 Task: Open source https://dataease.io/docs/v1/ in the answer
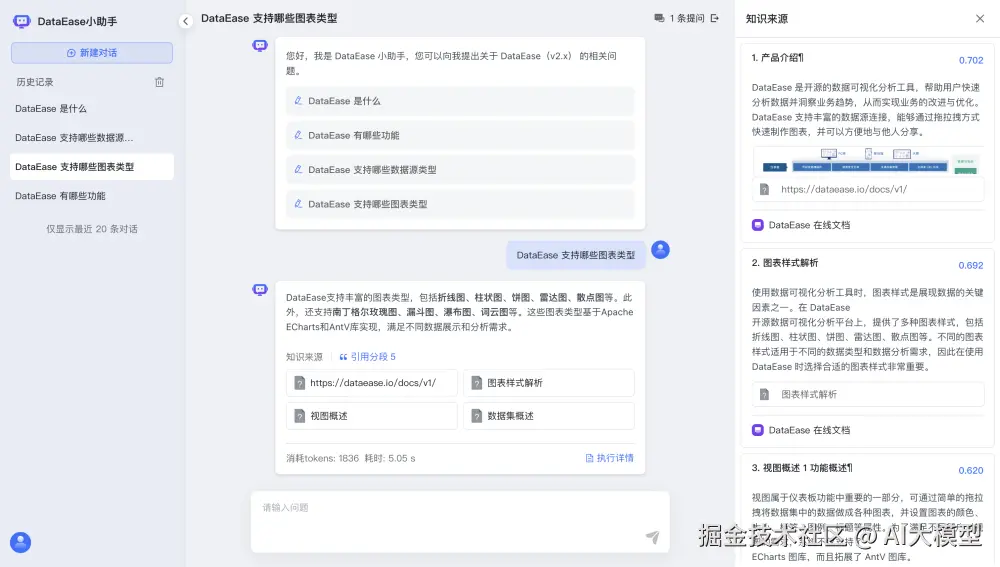[x=372, y=383]
